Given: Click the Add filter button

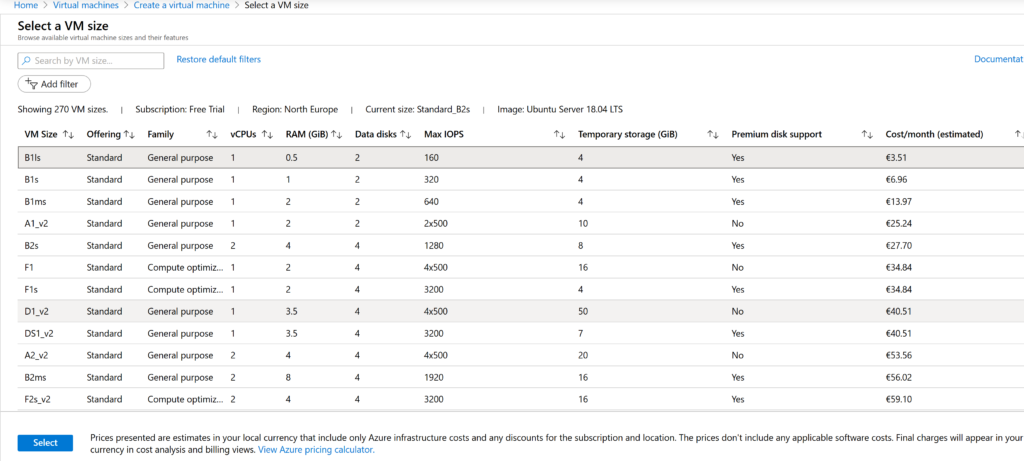Looking at the screenshot, I should click(x=54, y=84).
